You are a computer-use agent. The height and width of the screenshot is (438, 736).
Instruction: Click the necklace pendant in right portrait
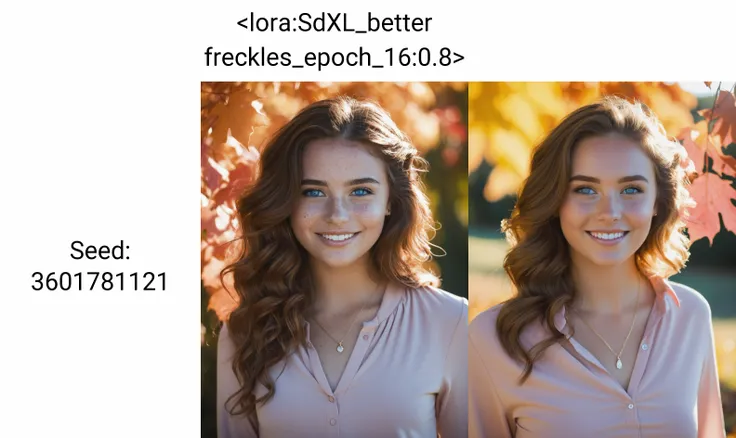click(619, 363)
